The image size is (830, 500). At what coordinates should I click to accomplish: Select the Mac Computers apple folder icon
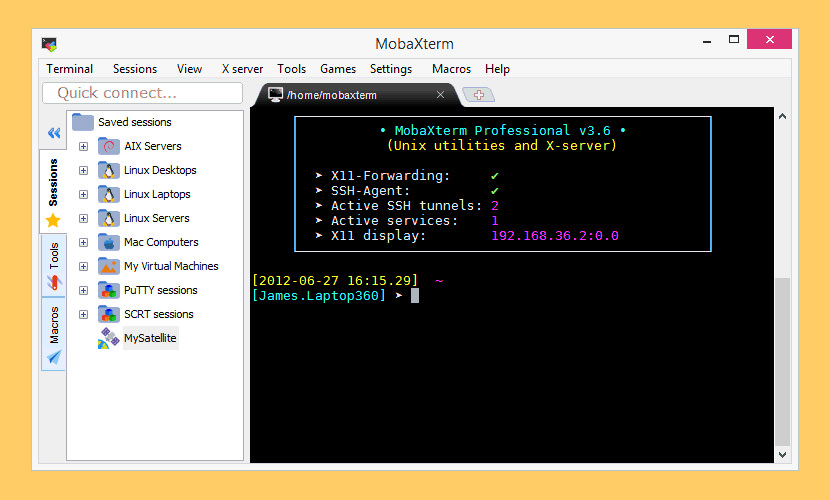[109, 242]
